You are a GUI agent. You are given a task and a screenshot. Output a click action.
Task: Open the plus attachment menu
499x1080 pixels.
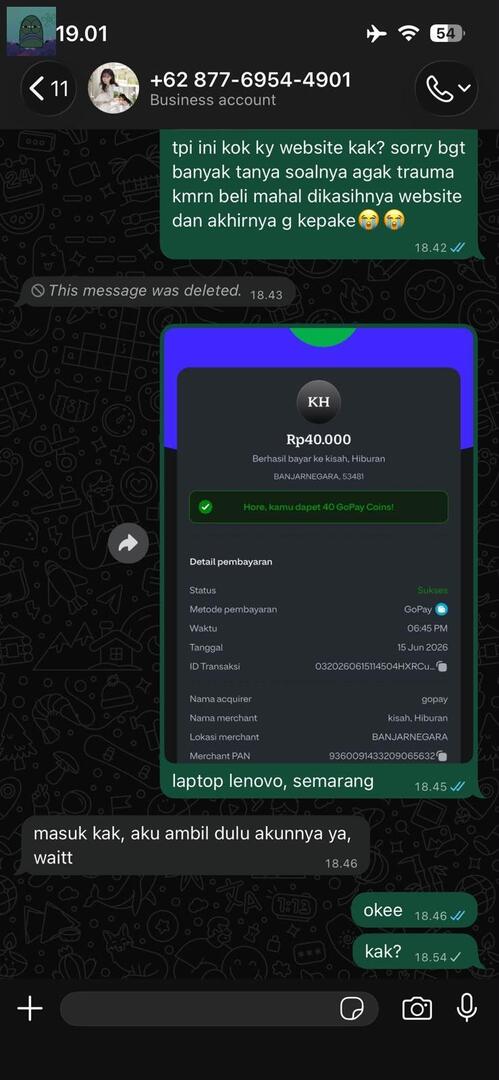(x=30, y=1009)
